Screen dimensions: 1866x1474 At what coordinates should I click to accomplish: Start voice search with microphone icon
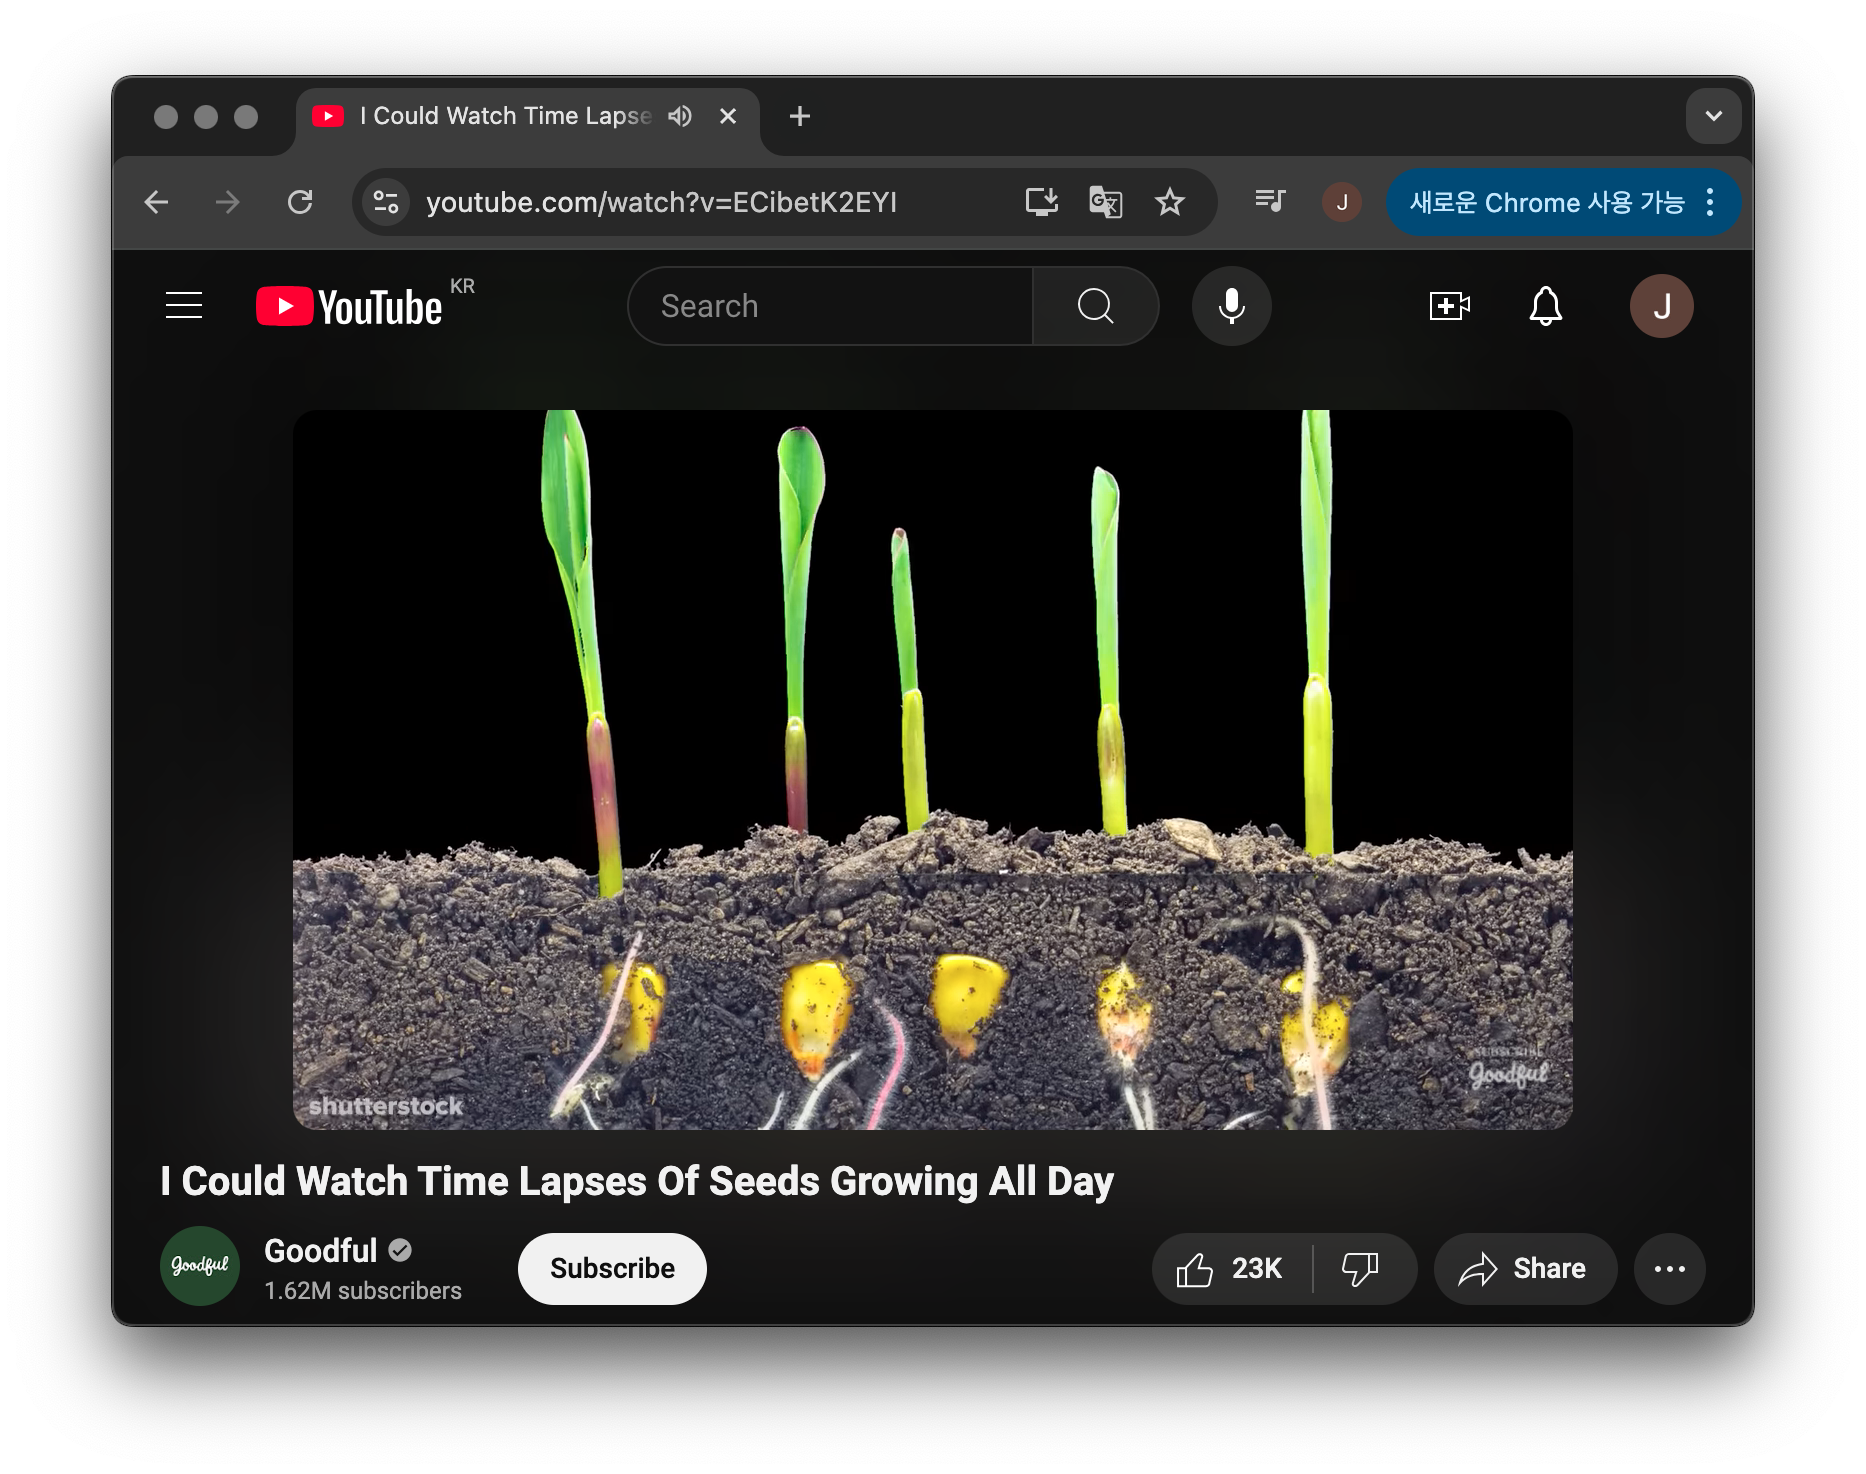(x=1231, y=306)
